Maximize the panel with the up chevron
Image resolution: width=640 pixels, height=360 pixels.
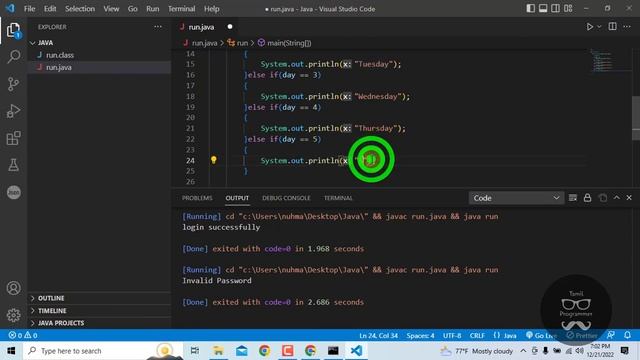[617, 198]
